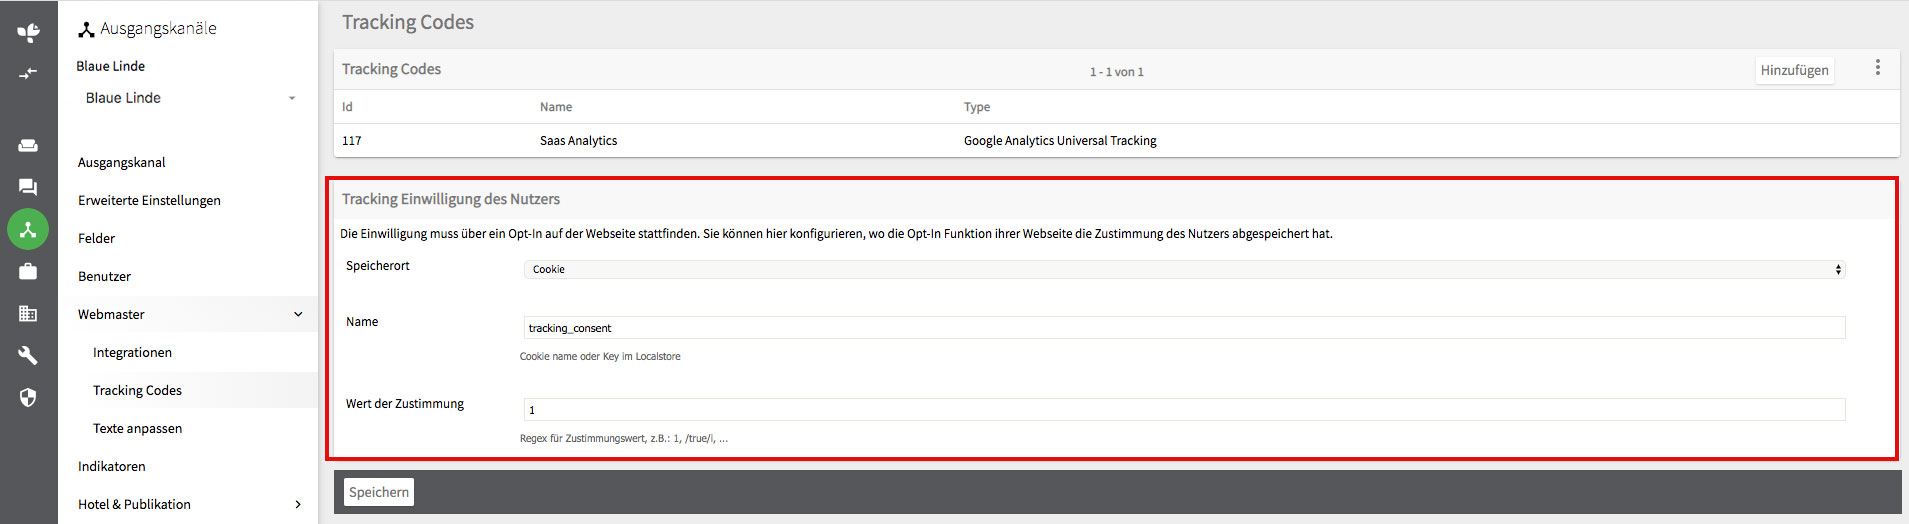
Task: Click the Hinzufügen button
Action: coord(1794,70)
